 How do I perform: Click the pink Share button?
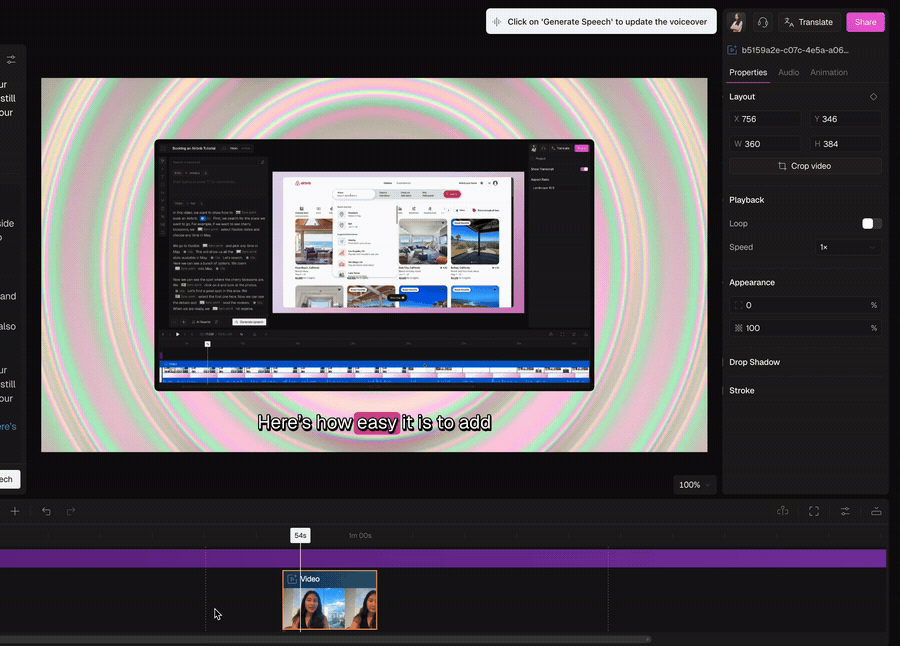point(865,22)
